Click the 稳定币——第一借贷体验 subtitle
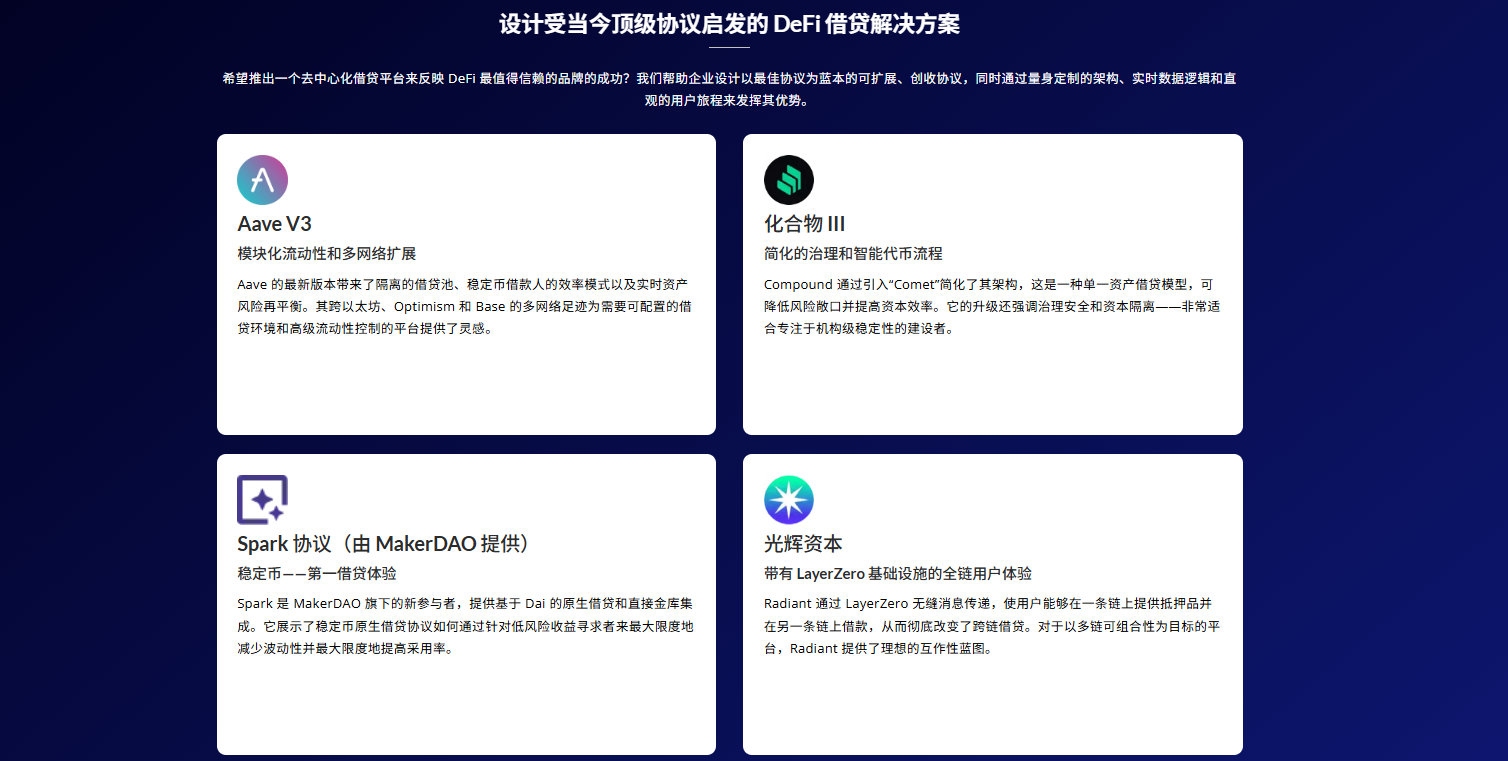The height and width of the screenshot is (761, 1508). [317, 574]
